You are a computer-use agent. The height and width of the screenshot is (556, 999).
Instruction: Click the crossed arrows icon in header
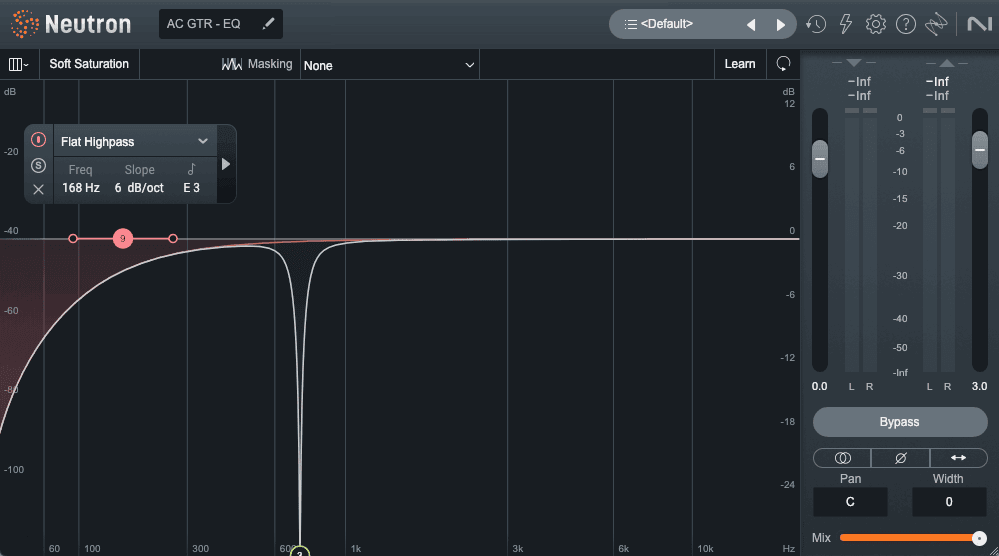(936, 24)
